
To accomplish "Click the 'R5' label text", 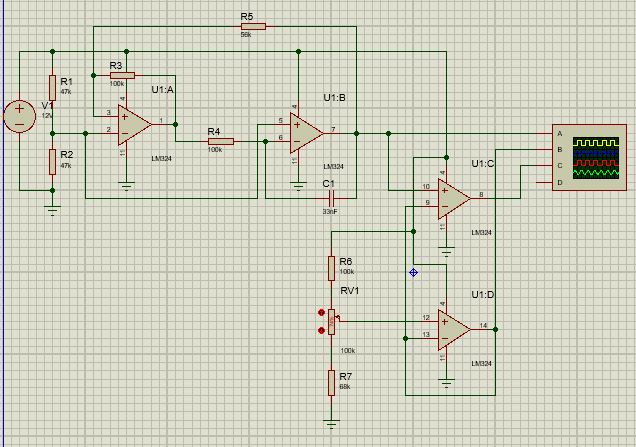I will [x=247, y=17].
